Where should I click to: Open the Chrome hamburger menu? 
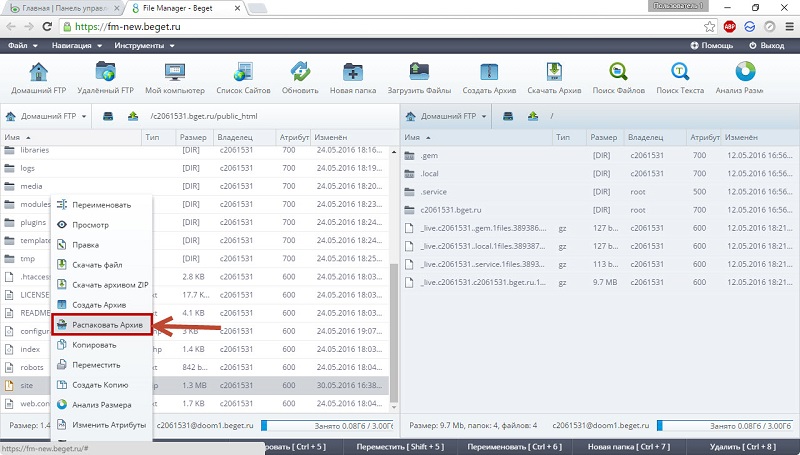click(789, 27)
